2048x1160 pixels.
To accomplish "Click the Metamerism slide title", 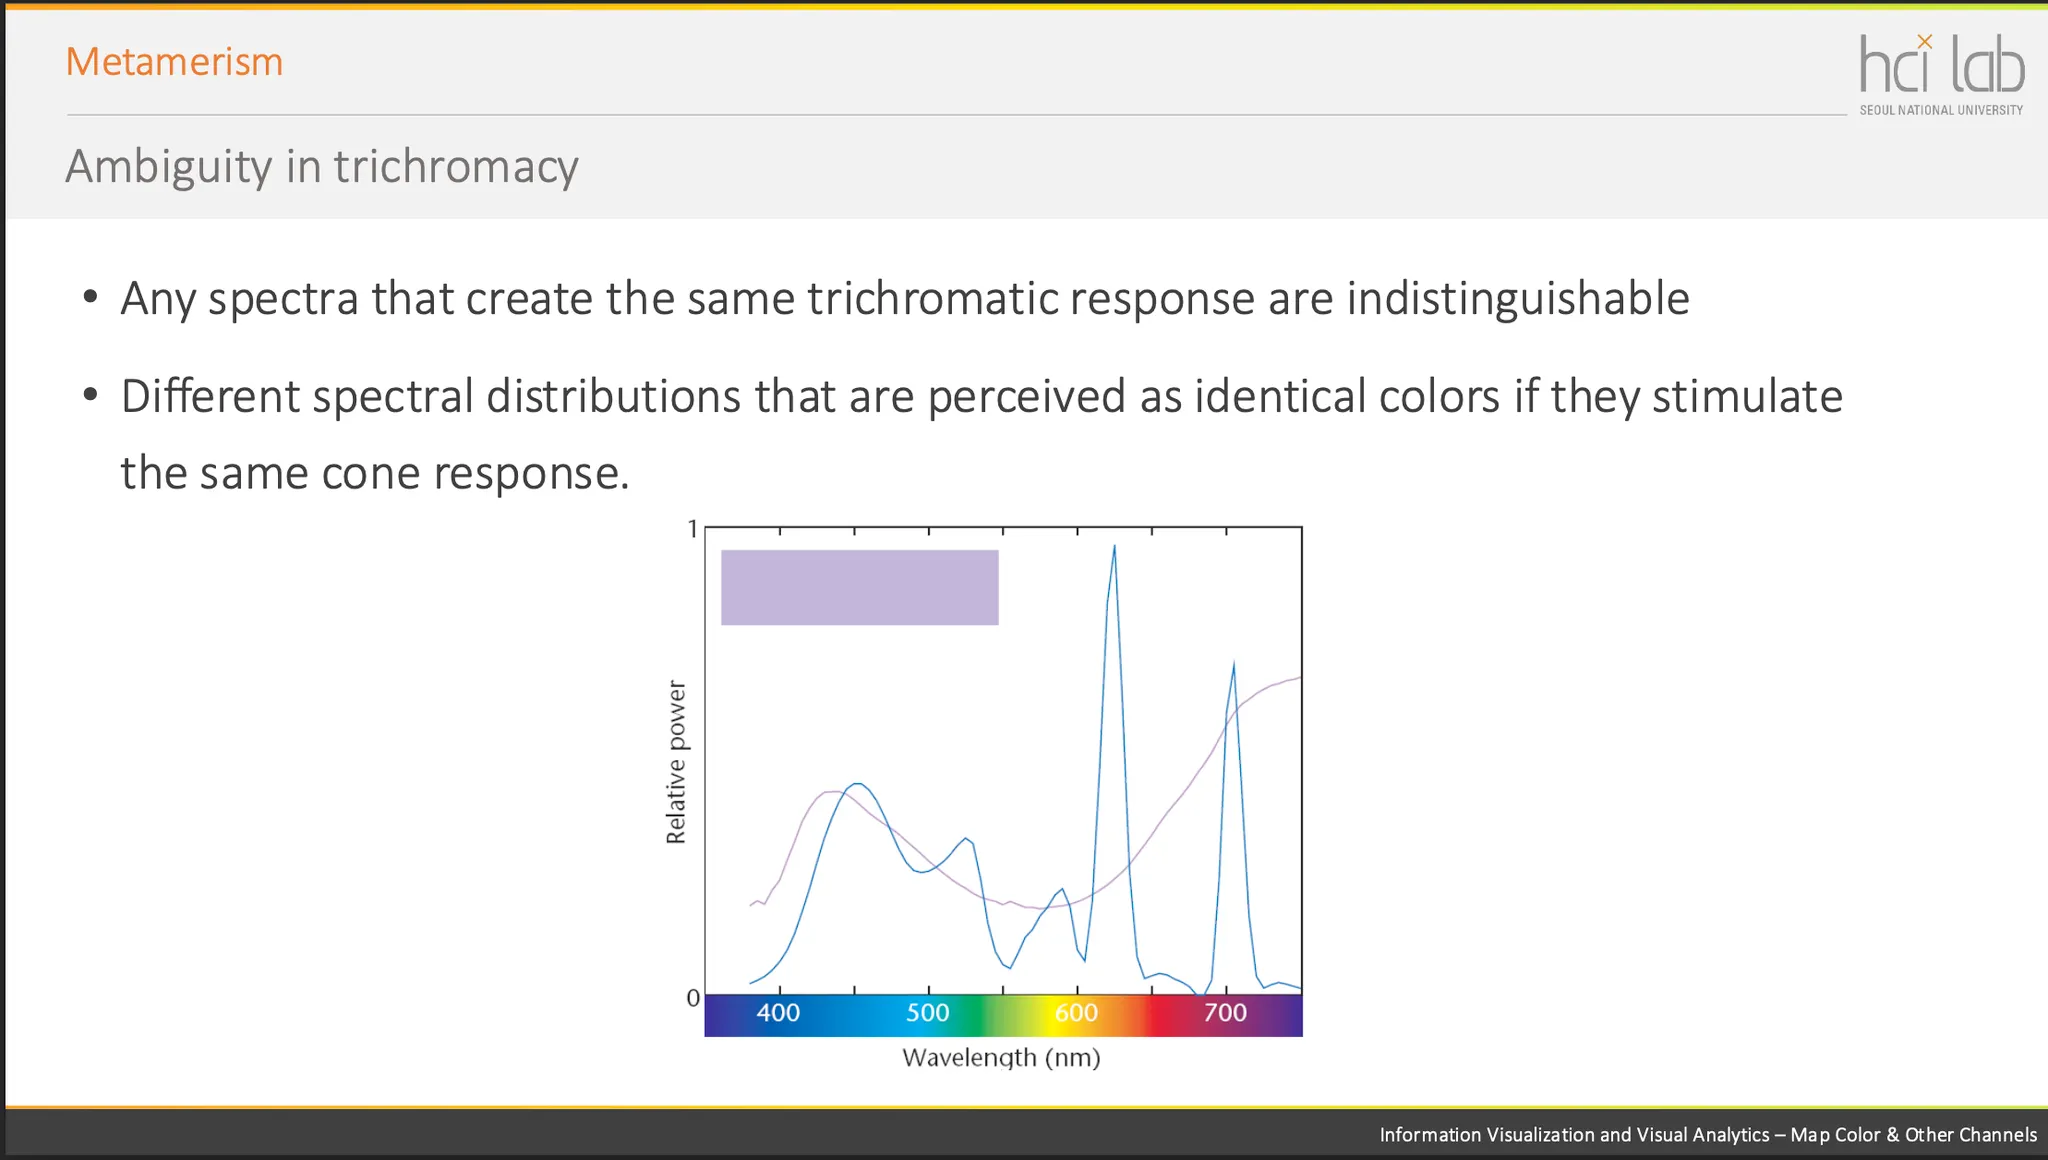I will [174, 62].
